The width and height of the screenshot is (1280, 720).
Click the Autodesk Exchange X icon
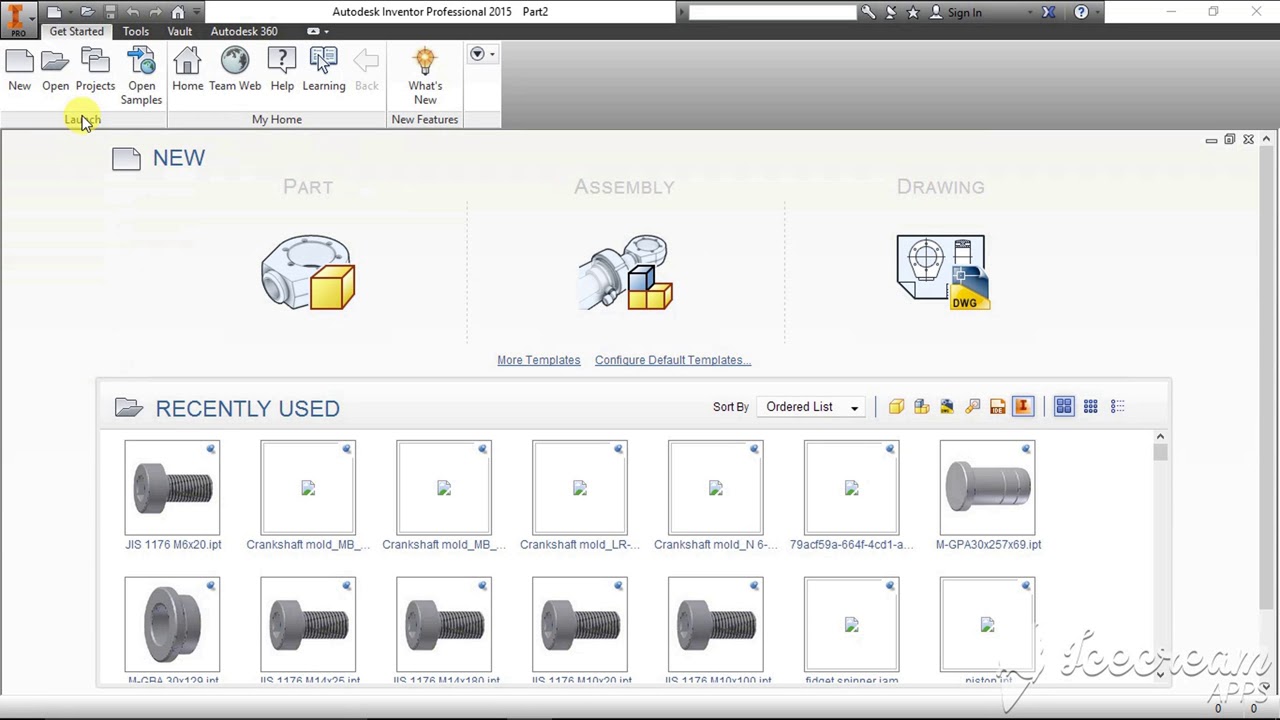pyautogui.click(x=1048, y=12)
